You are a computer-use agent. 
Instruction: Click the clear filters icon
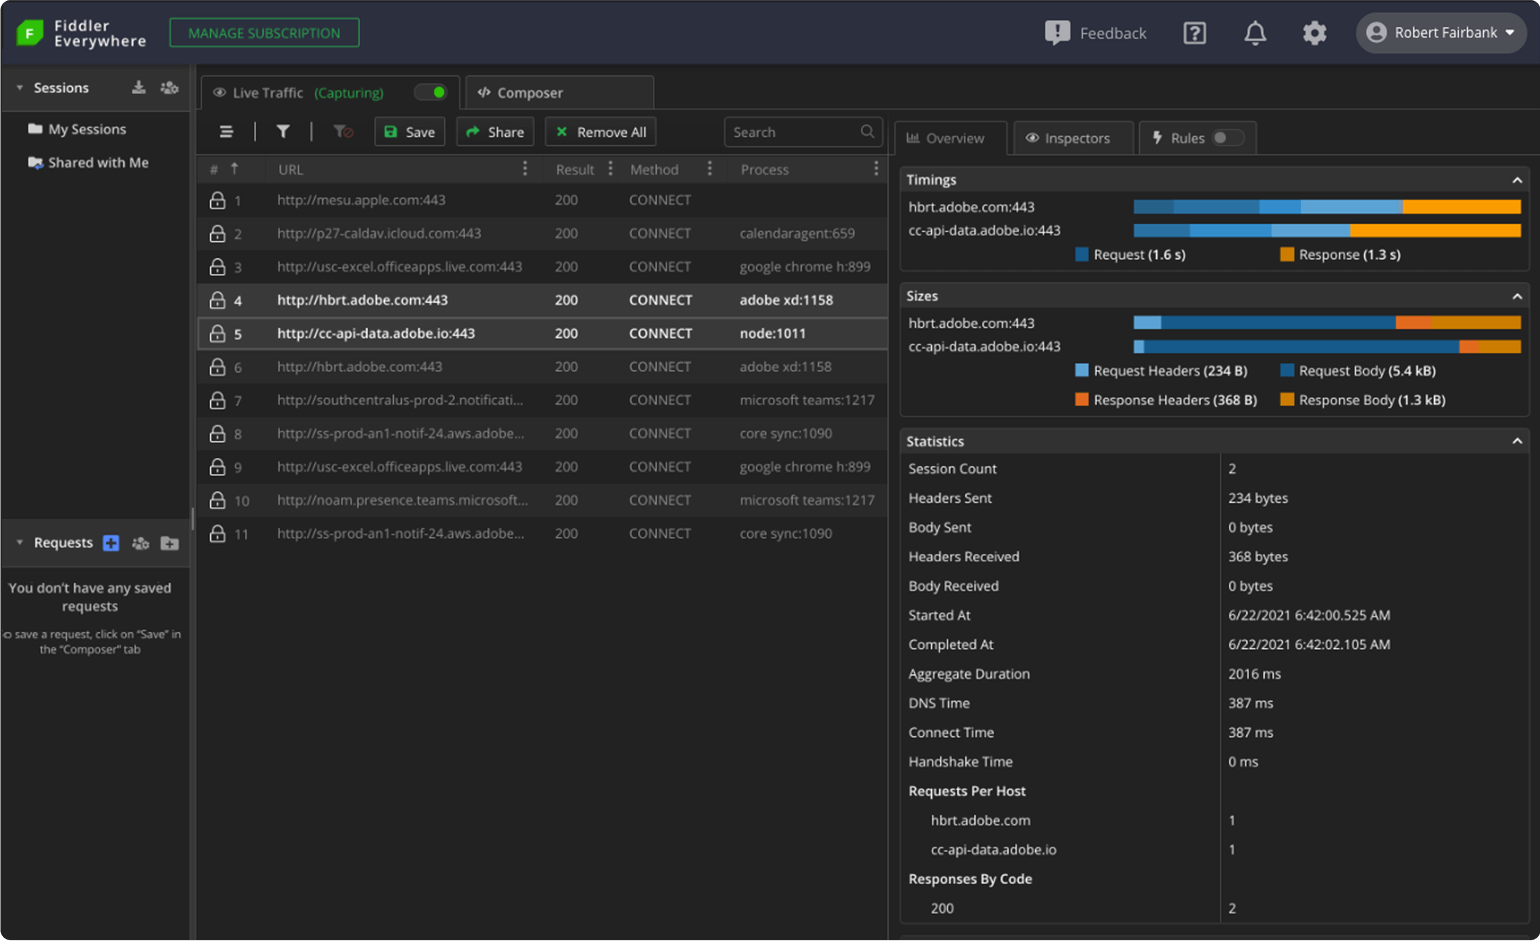tap(343, 132)
